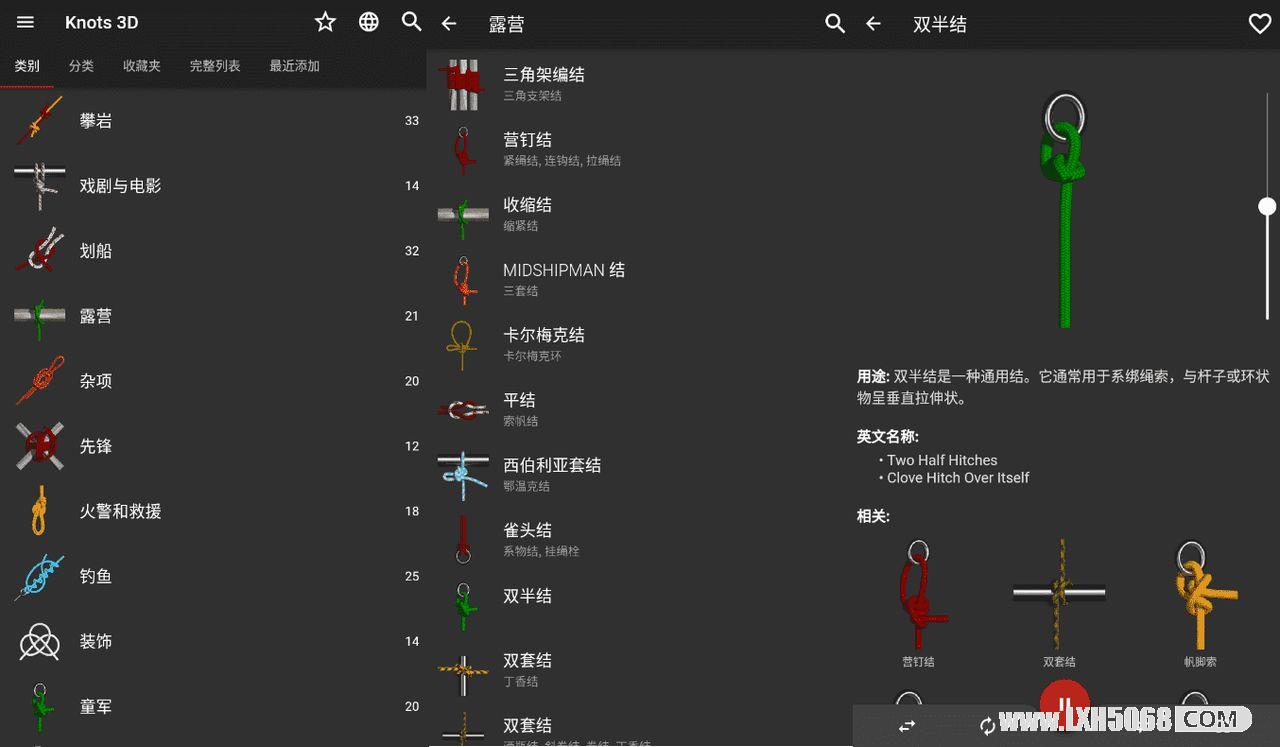Open the 钓鱼 category
Screen dimensions: 1280x747
[x=213, y=577]
